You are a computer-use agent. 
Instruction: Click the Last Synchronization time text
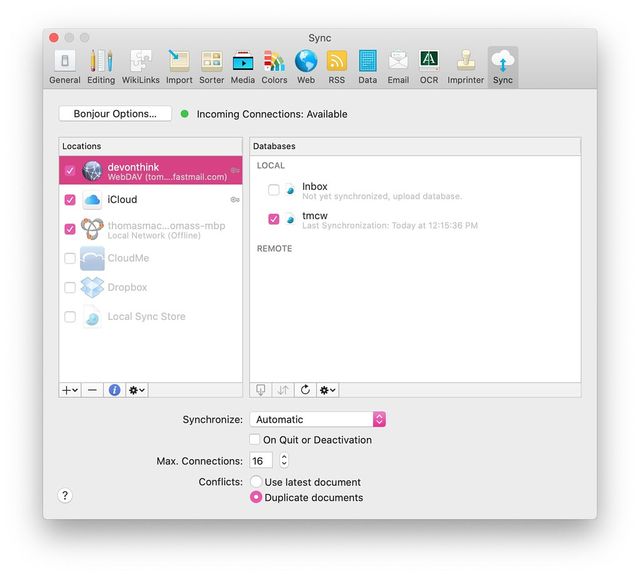[390, 225]
